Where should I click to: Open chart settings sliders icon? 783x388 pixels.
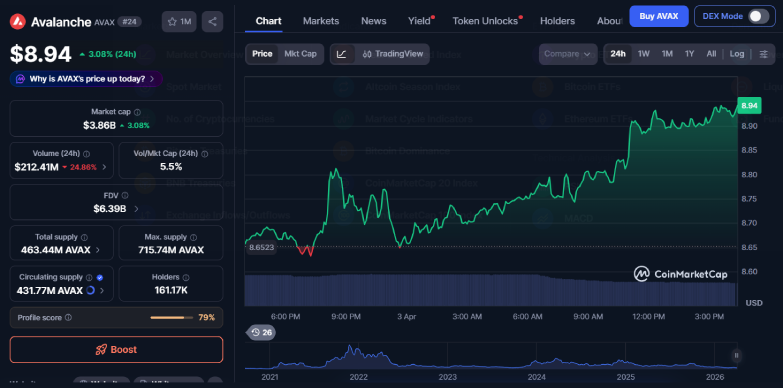764,54
